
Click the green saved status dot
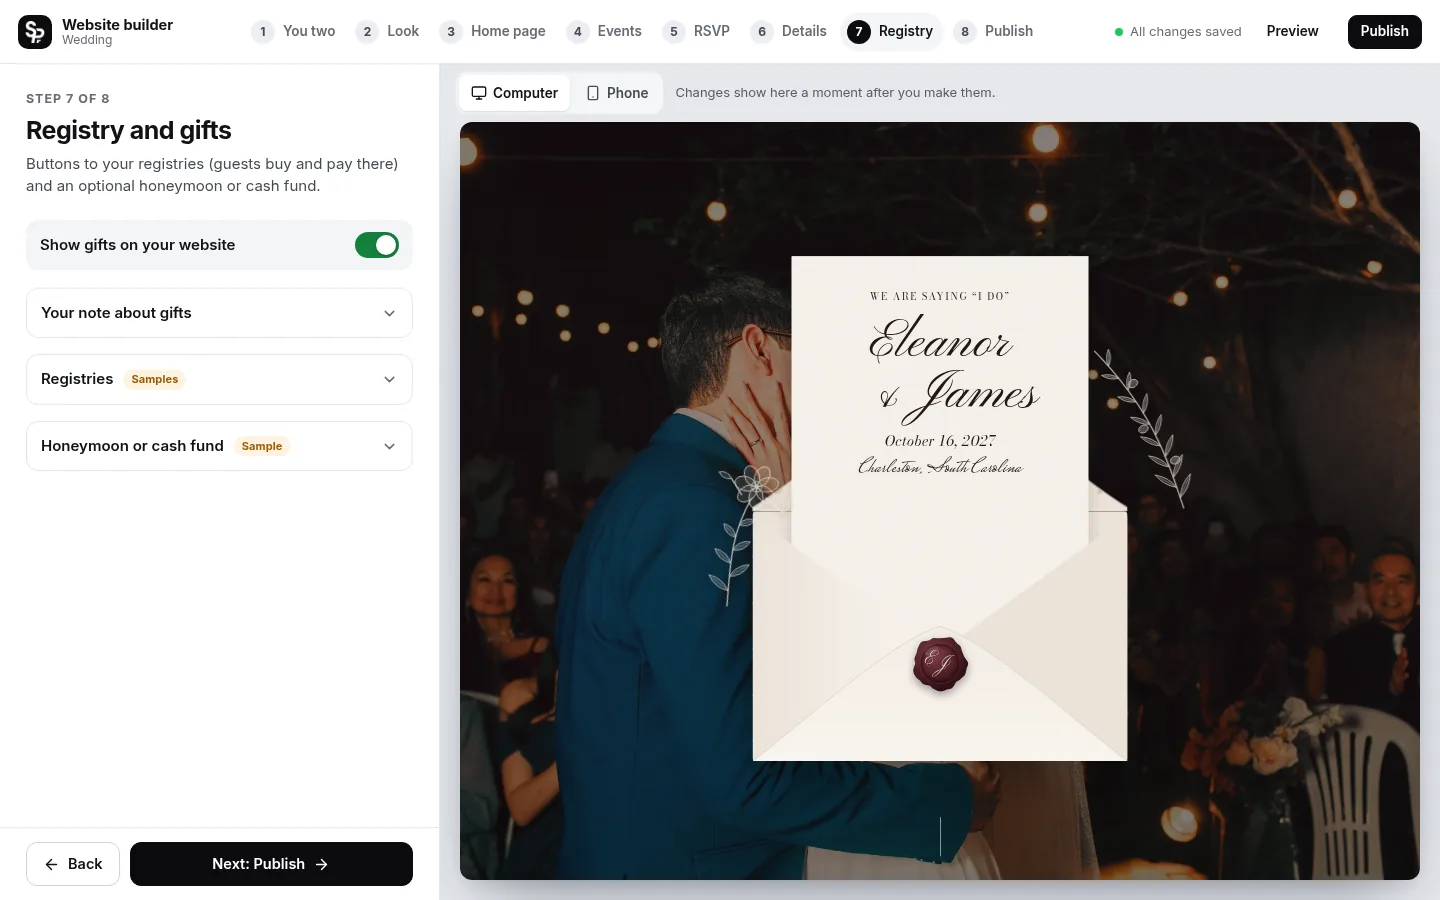1119,32
